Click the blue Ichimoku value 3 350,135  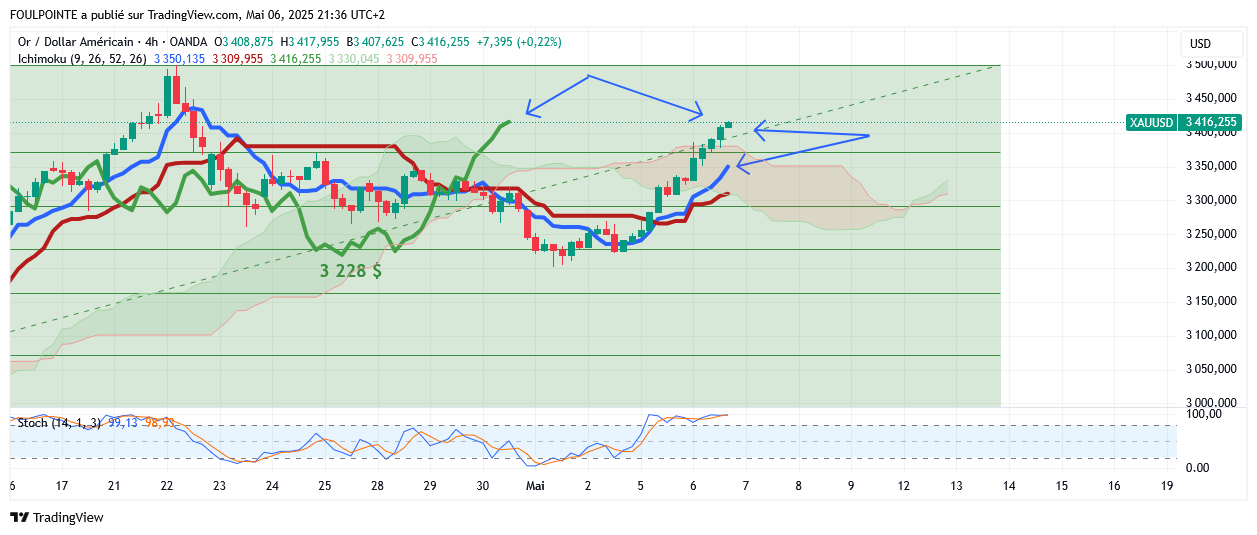click(179, 59)
